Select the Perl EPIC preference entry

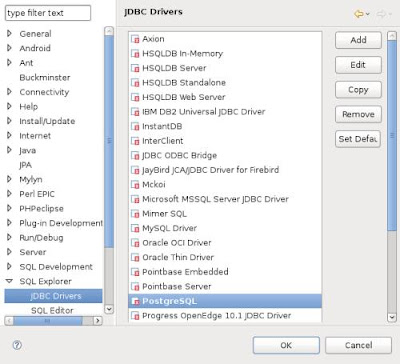[x=37, y=194]
